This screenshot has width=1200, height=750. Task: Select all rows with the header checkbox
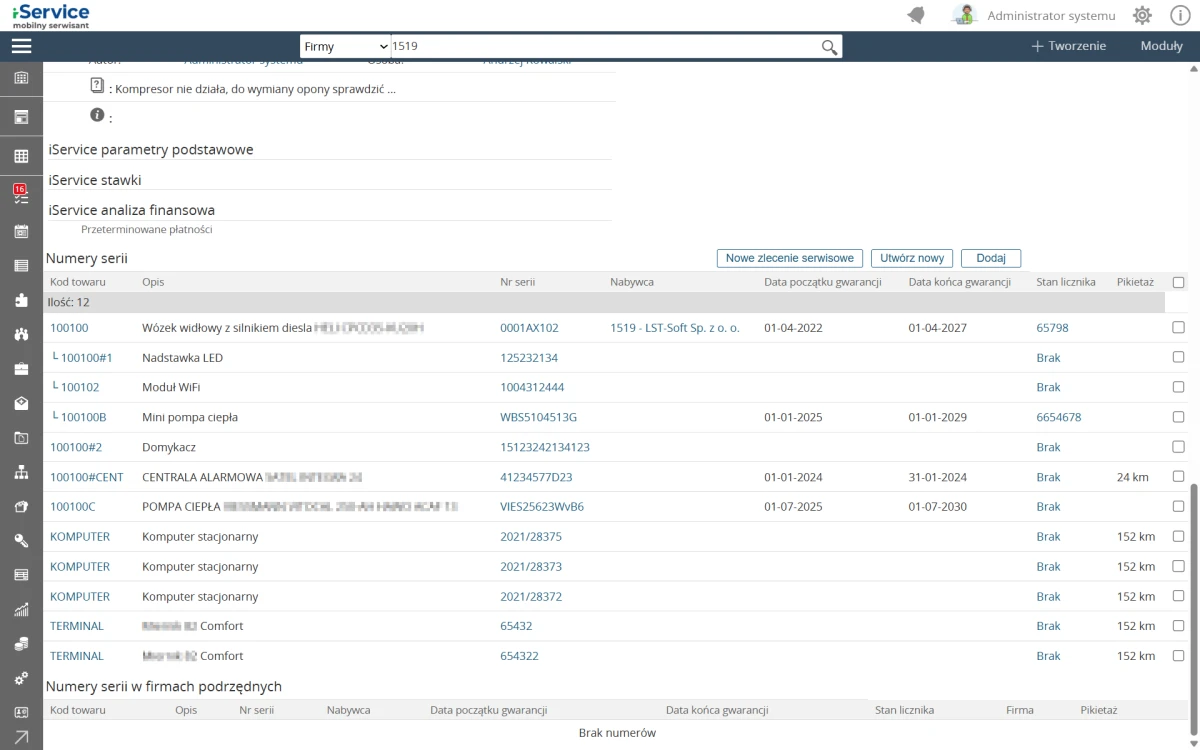(x=1178, y=282)
